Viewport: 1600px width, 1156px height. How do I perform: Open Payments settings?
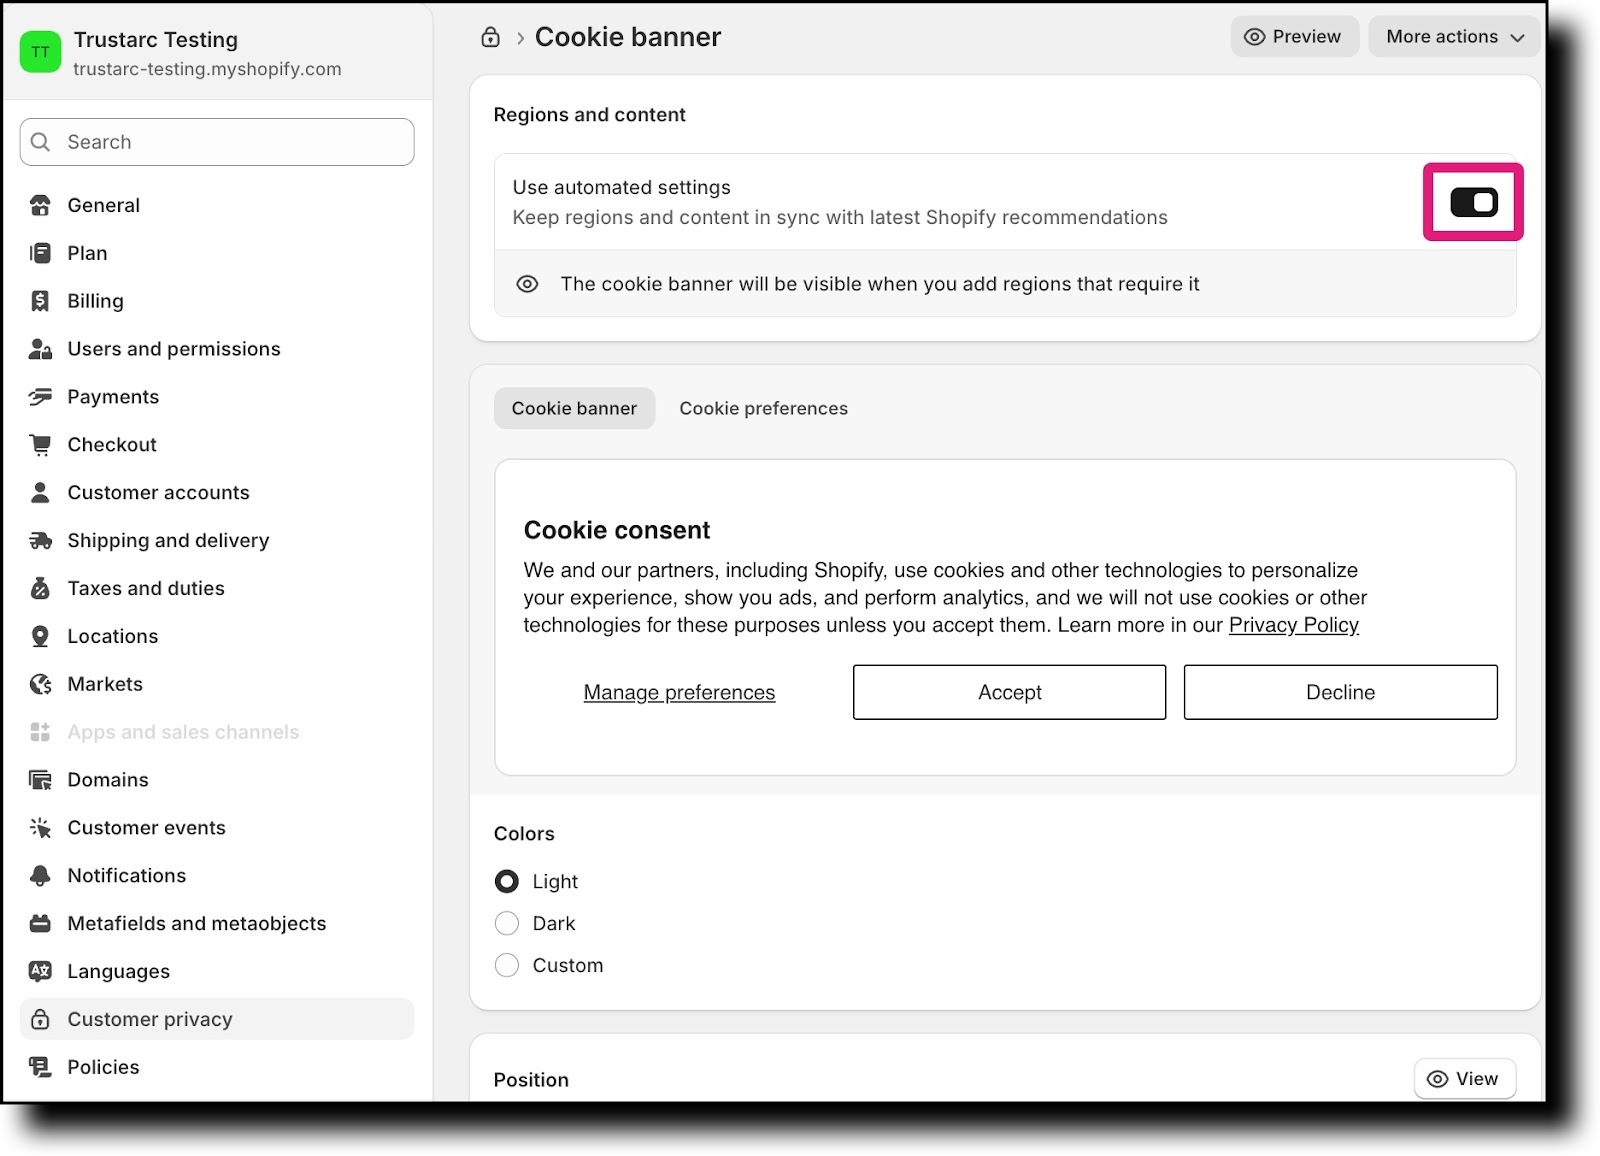217,397
